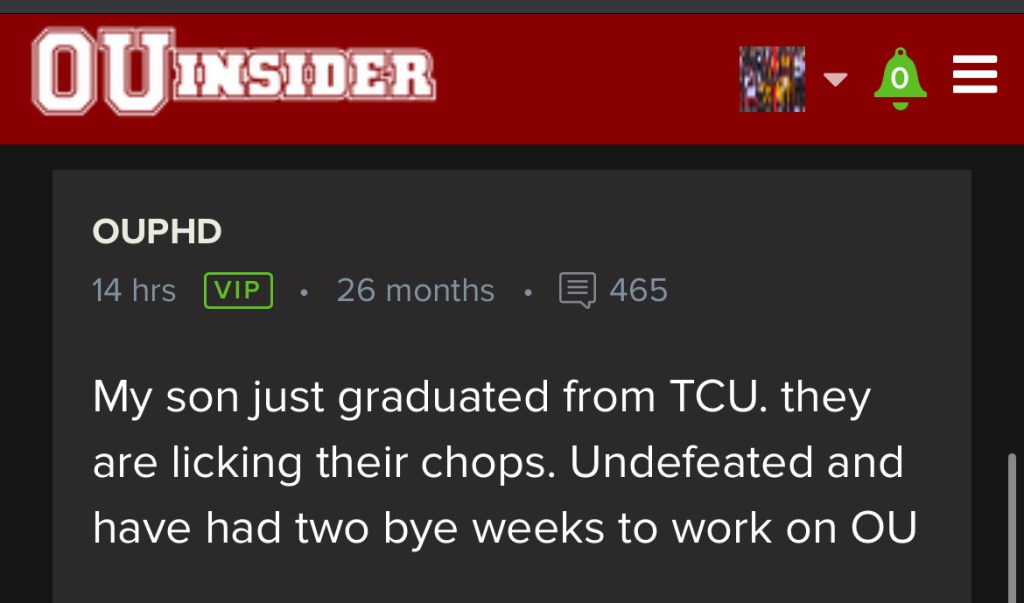Click the 14 hrs post timestamp
1024x603 pixels.
(x=134, y=290)
